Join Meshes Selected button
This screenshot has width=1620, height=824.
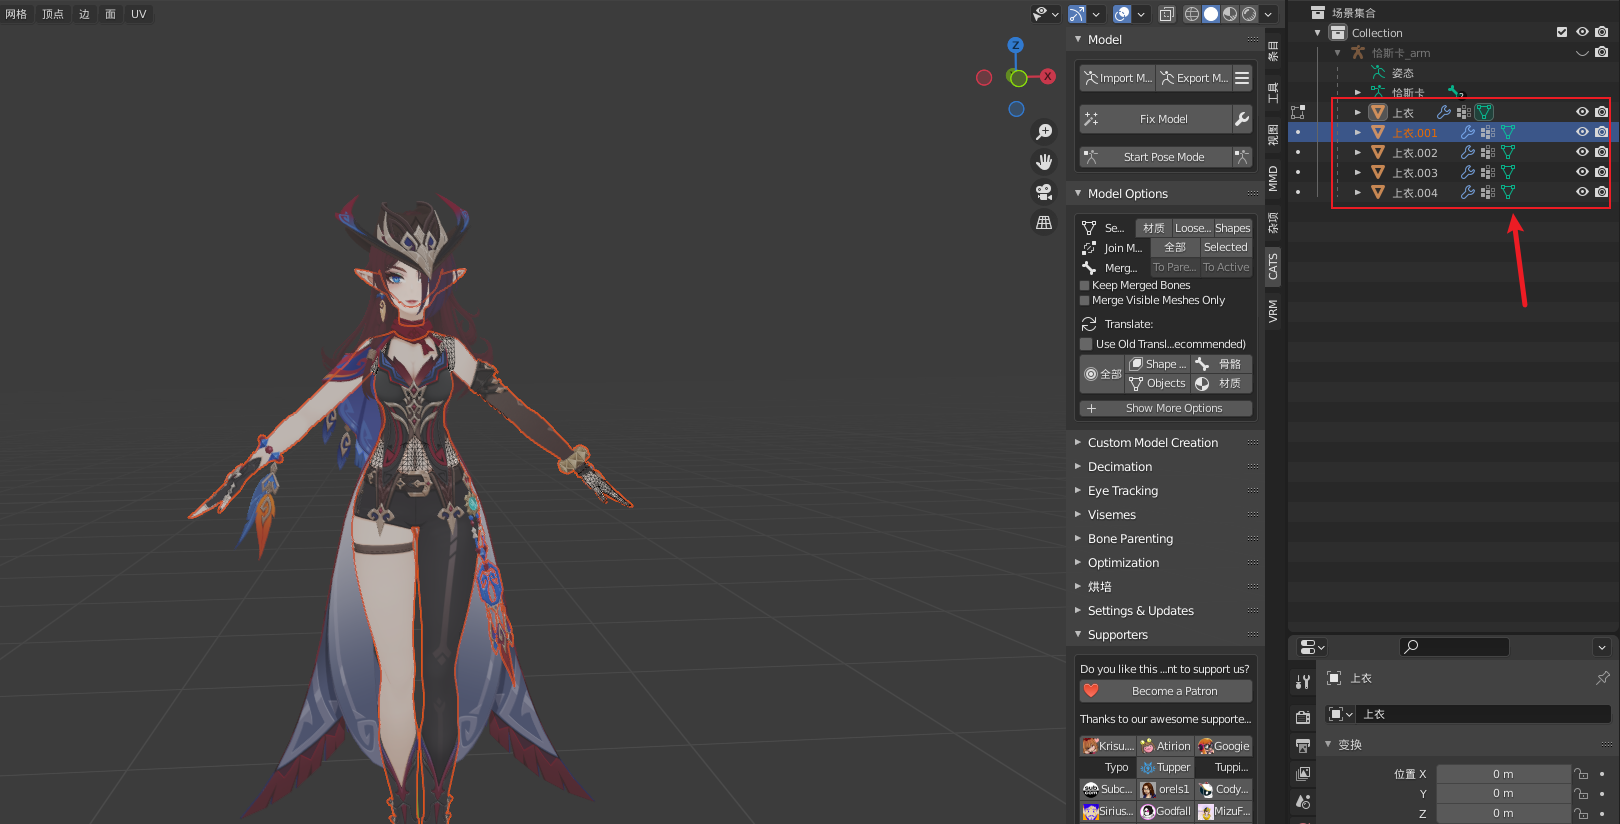pos(1226,247)
